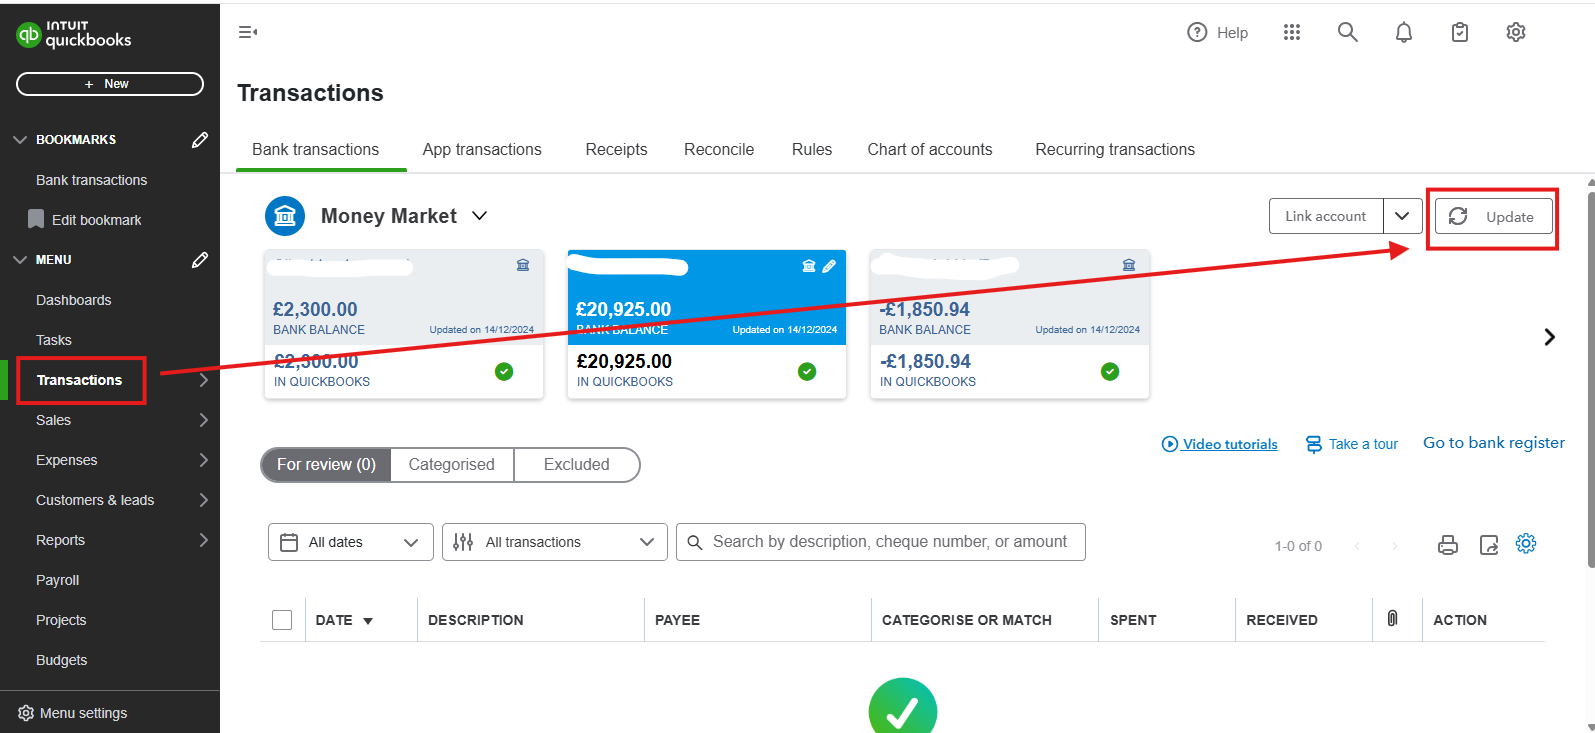Sort by the DATE column

coord(344,620)
